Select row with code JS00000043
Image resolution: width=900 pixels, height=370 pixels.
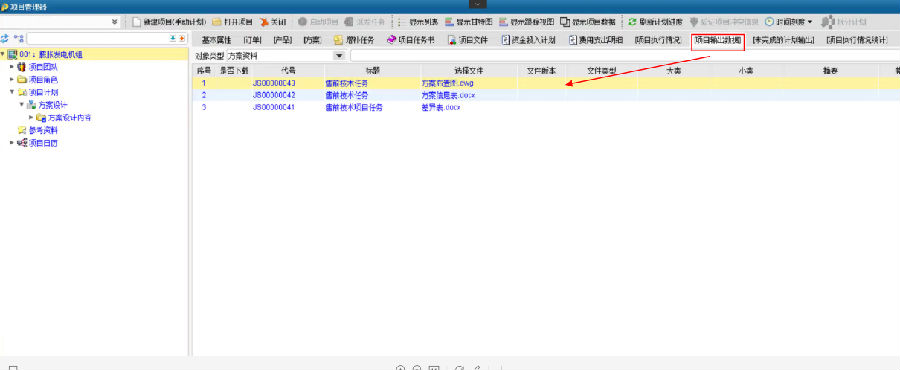pyautogui.click(x=546, y=83)
